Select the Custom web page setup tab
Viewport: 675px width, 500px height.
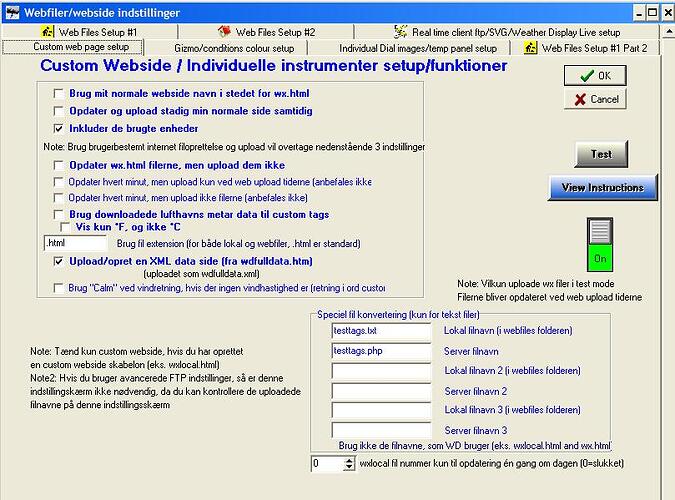73,47
